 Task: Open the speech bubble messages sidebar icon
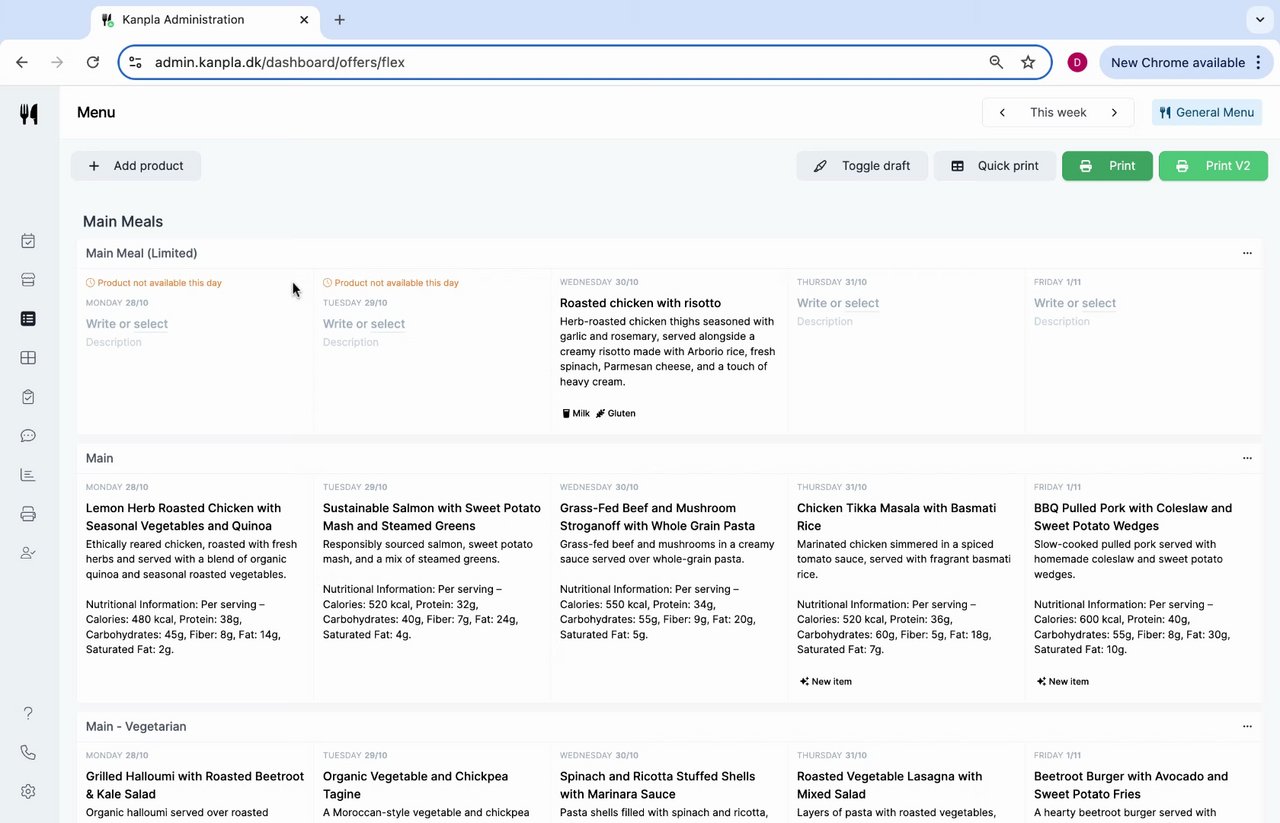click(x=28, y=436)
